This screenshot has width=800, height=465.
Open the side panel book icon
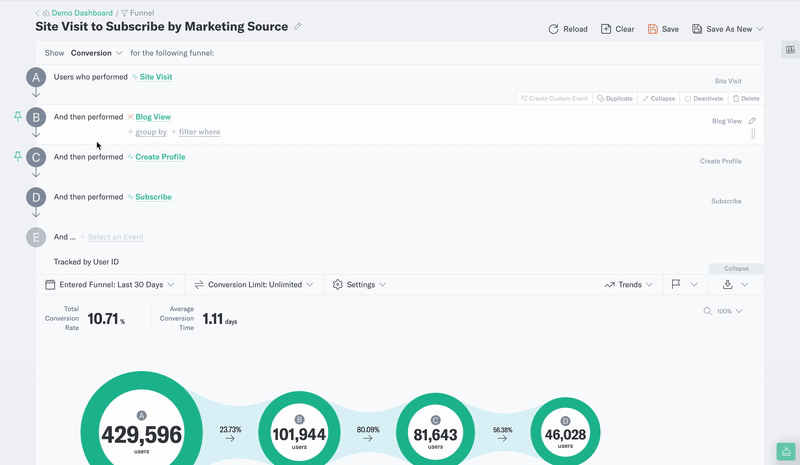pyautogui.click(x=790, y=50)
